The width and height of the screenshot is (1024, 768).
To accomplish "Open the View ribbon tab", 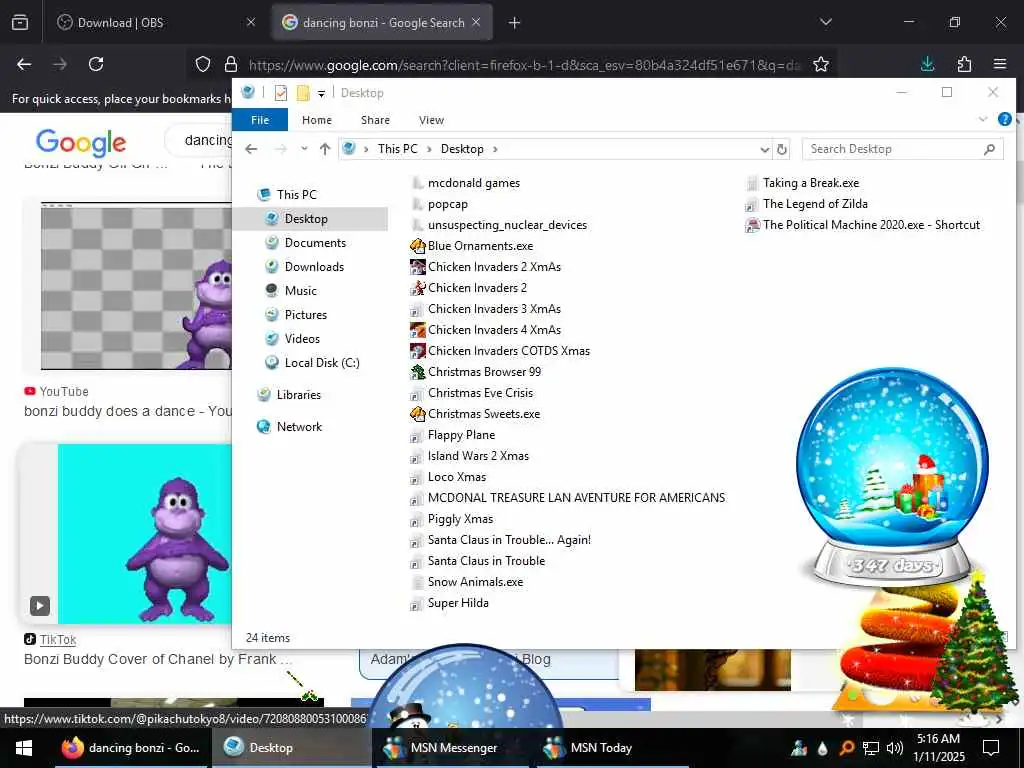I will (x=431, y=120).
